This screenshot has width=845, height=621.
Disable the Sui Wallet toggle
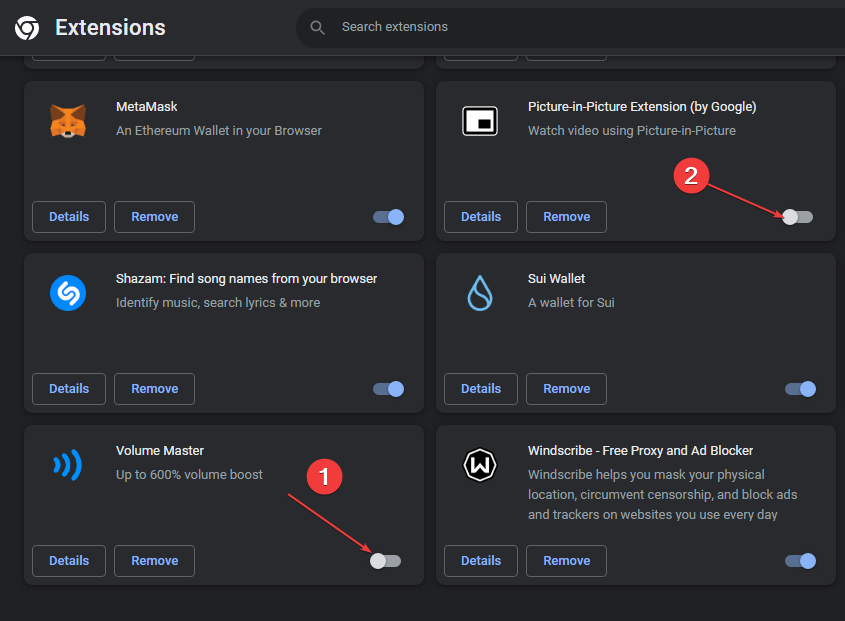click(x=800, y=389)
